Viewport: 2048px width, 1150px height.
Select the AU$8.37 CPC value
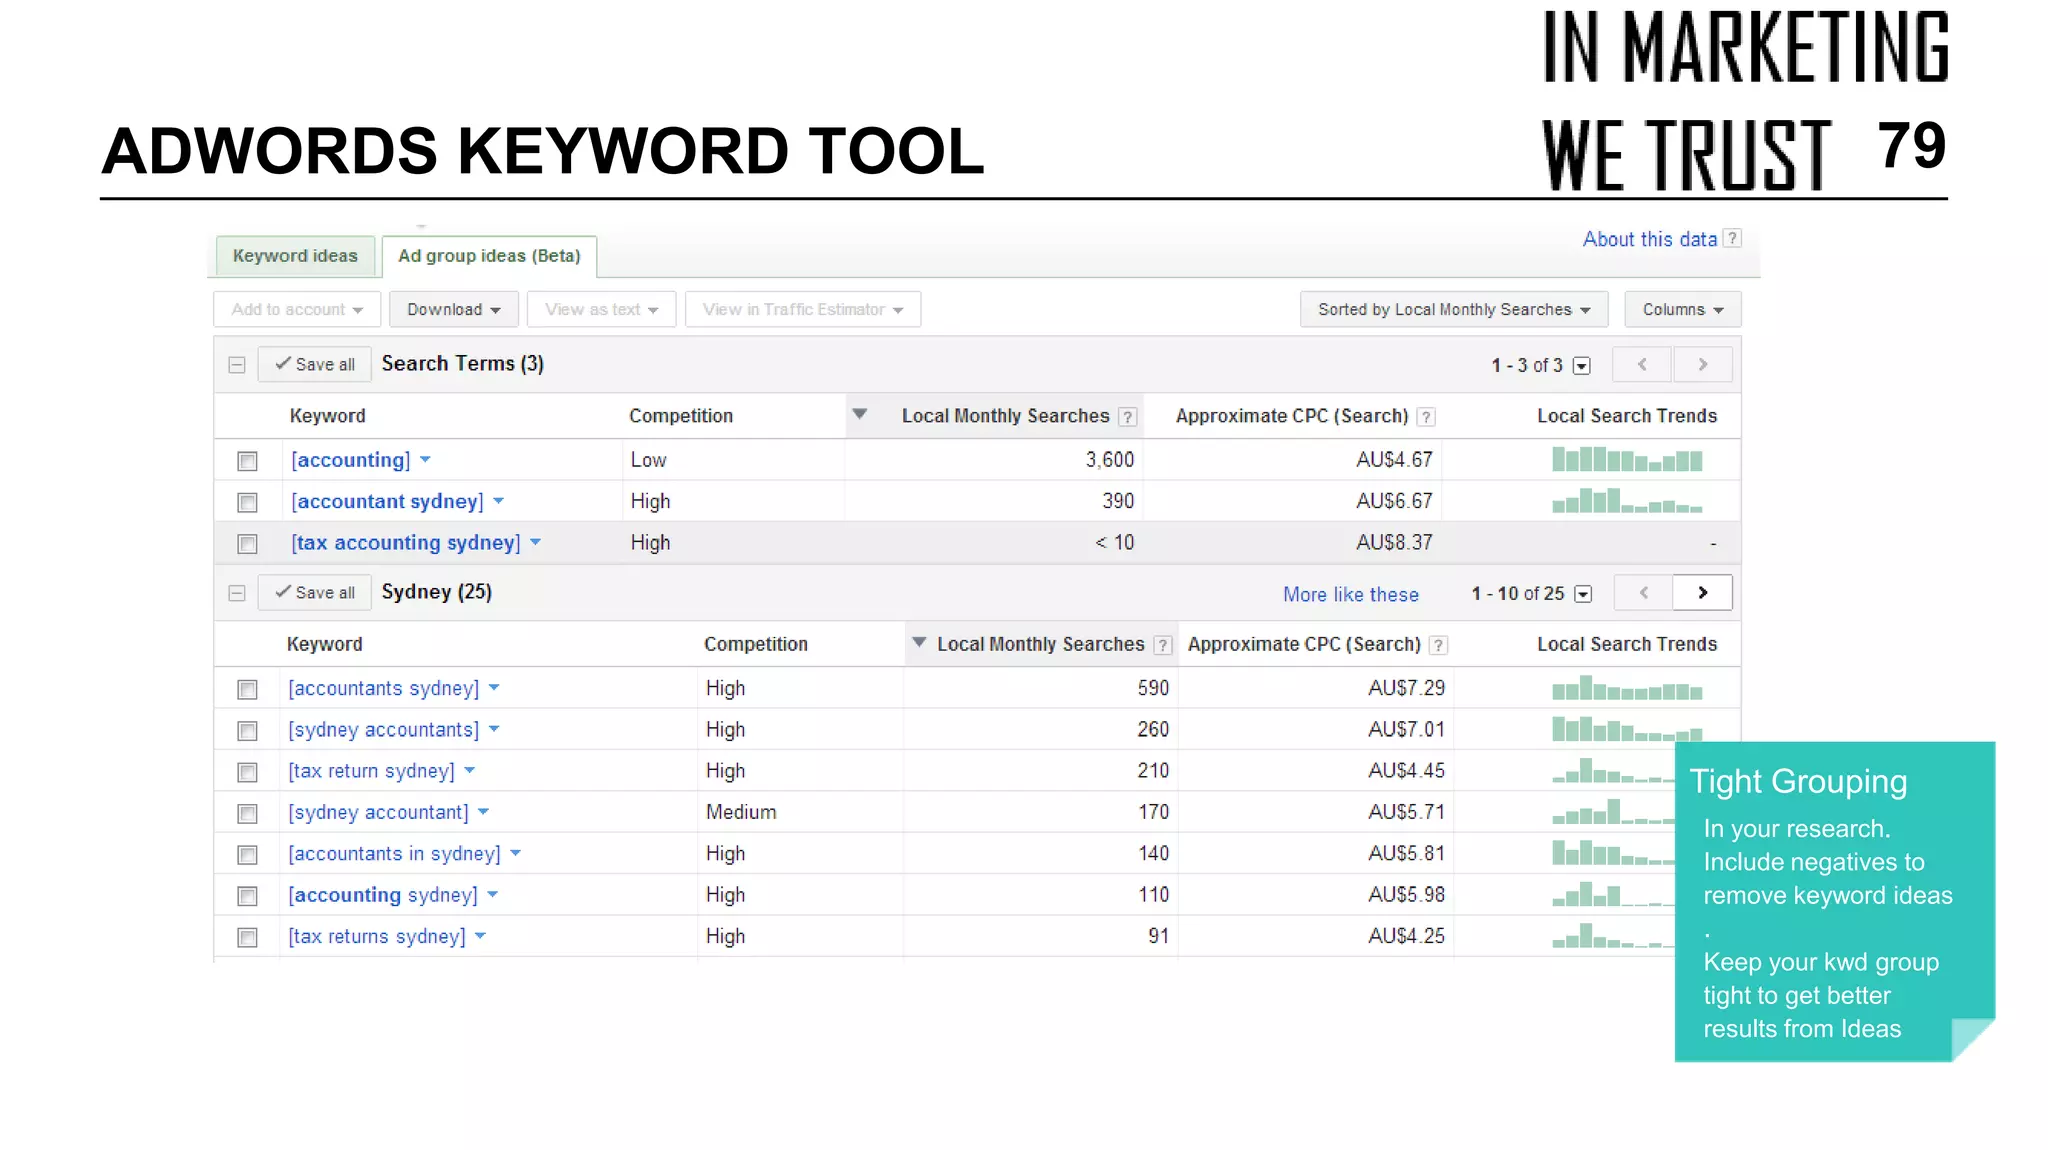pos(1394,542)
